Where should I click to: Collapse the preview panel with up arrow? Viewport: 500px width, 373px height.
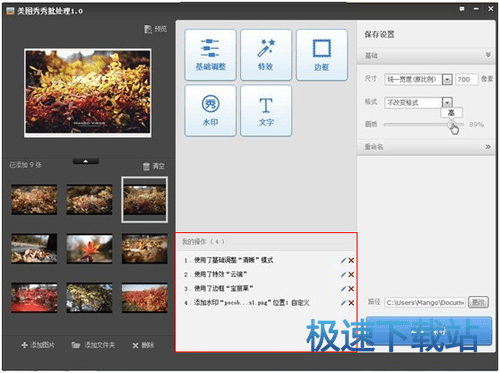86,161
